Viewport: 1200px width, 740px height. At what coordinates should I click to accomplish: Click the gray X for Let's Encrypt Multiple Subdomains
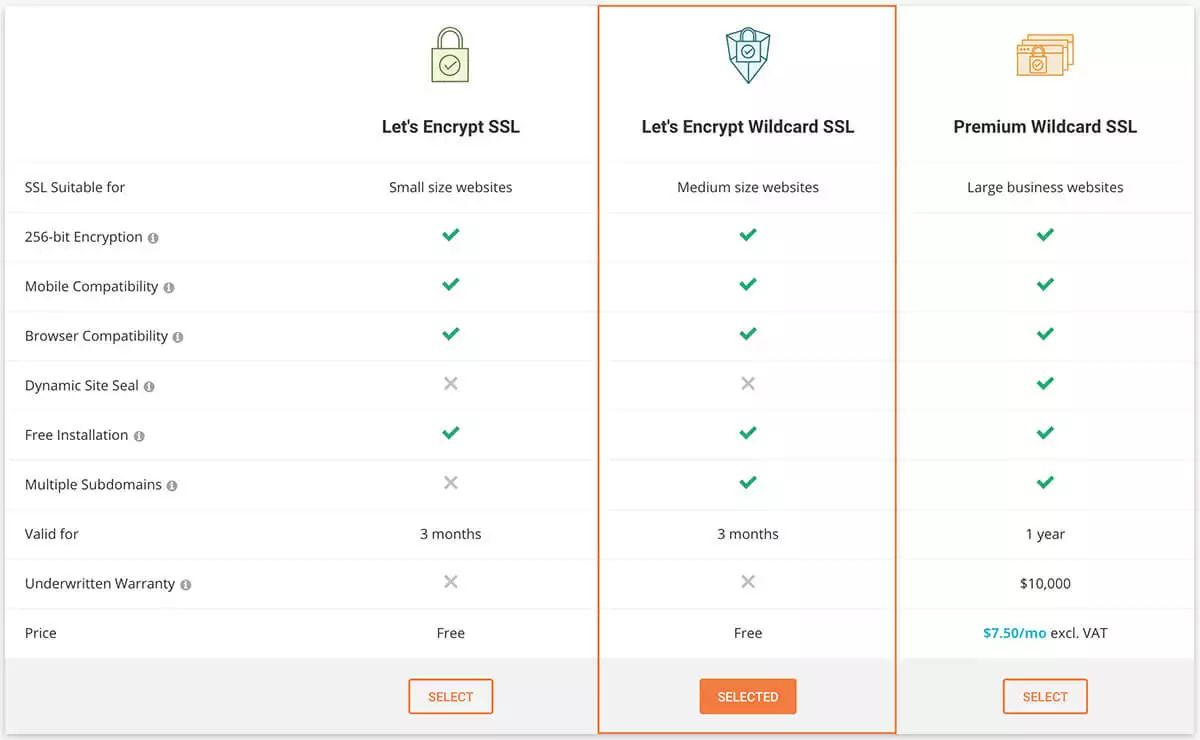pos(450,483)
